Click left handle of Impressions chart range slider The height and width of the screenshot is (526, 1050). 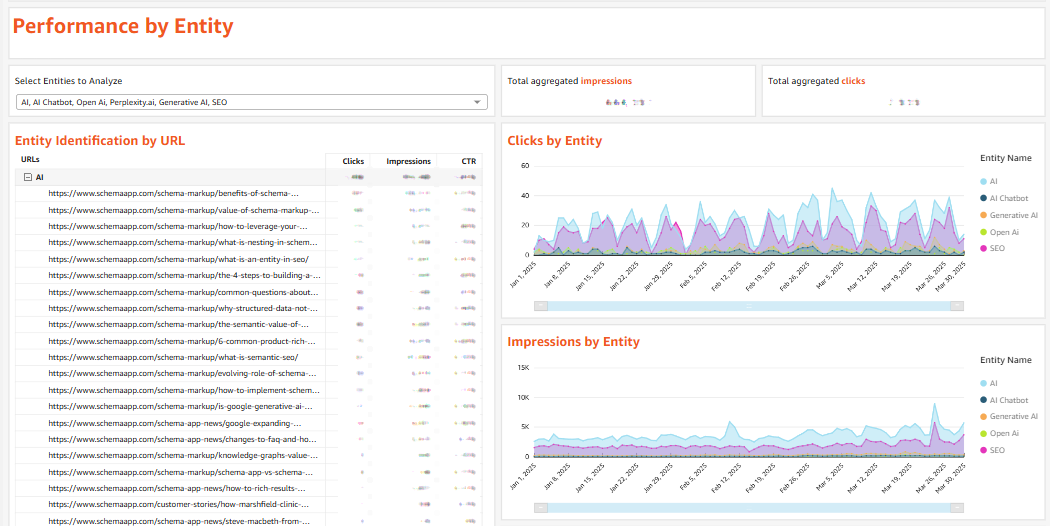[541, 508]
